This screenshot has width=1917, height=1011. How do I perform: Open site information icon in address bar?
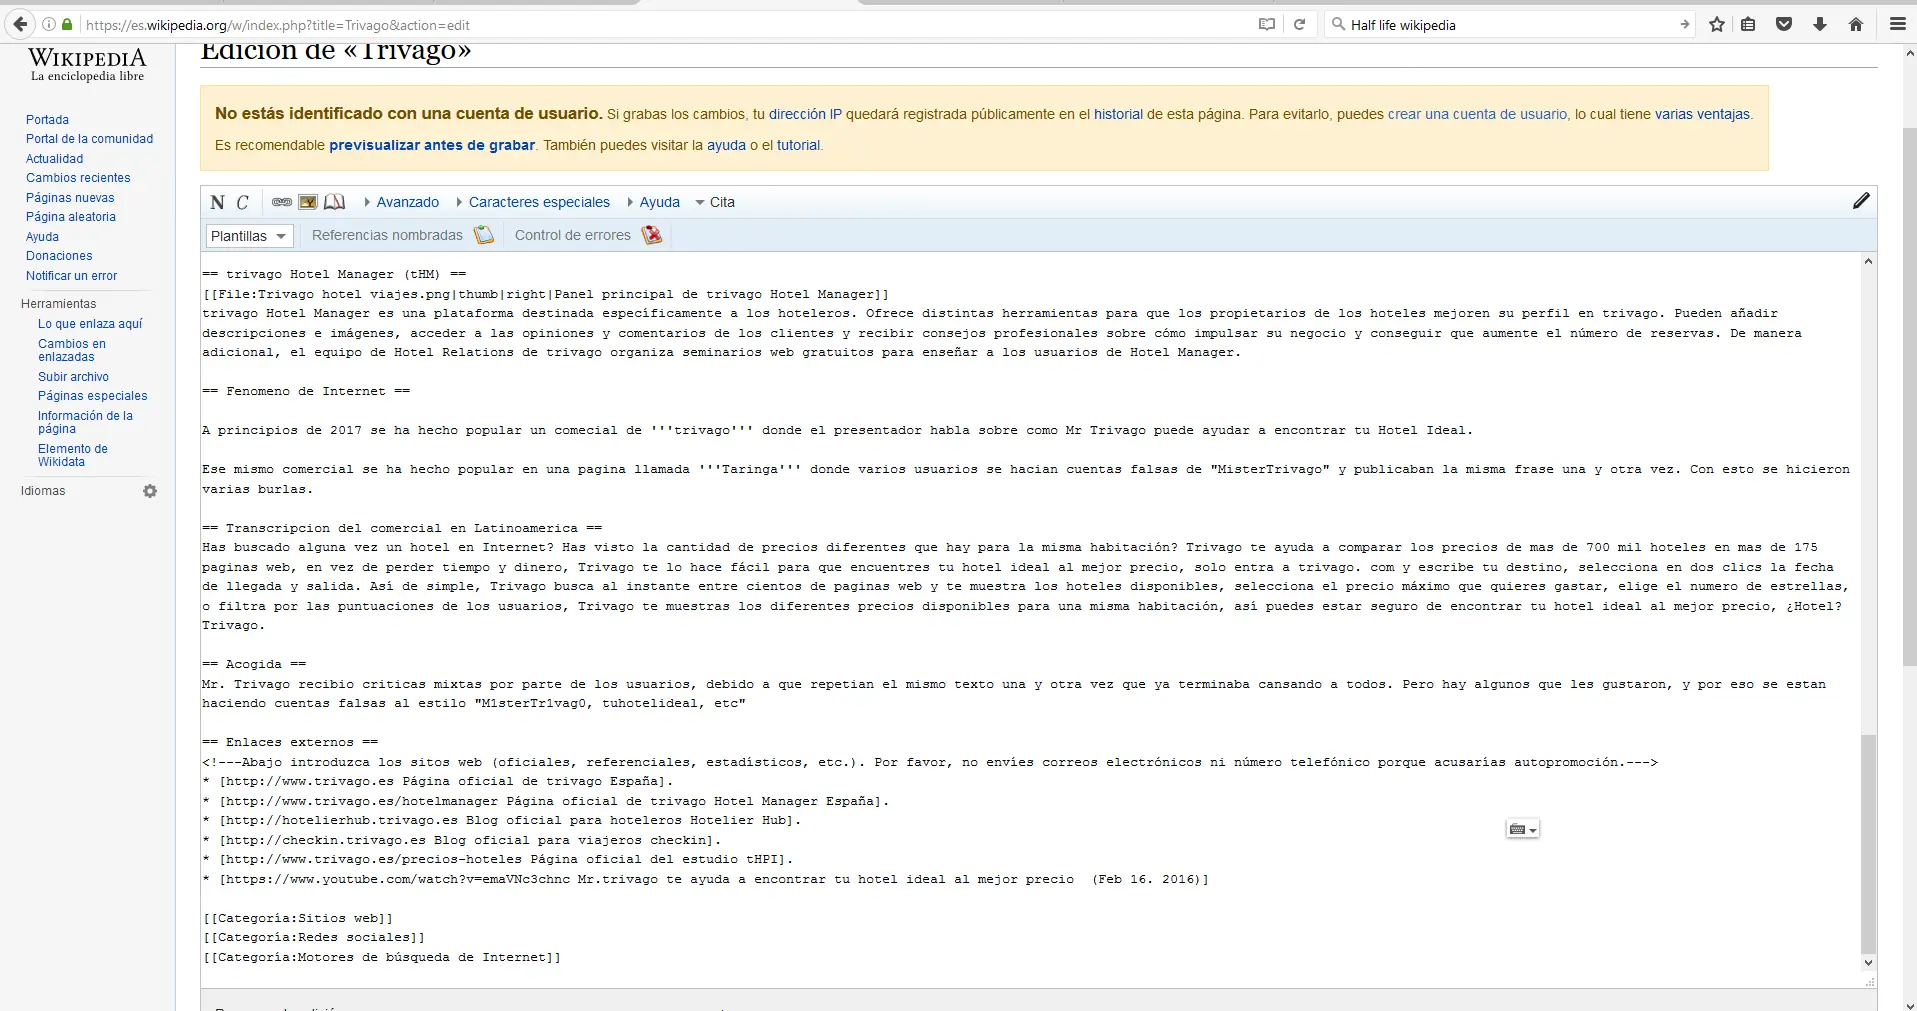[x=48, y=24]
